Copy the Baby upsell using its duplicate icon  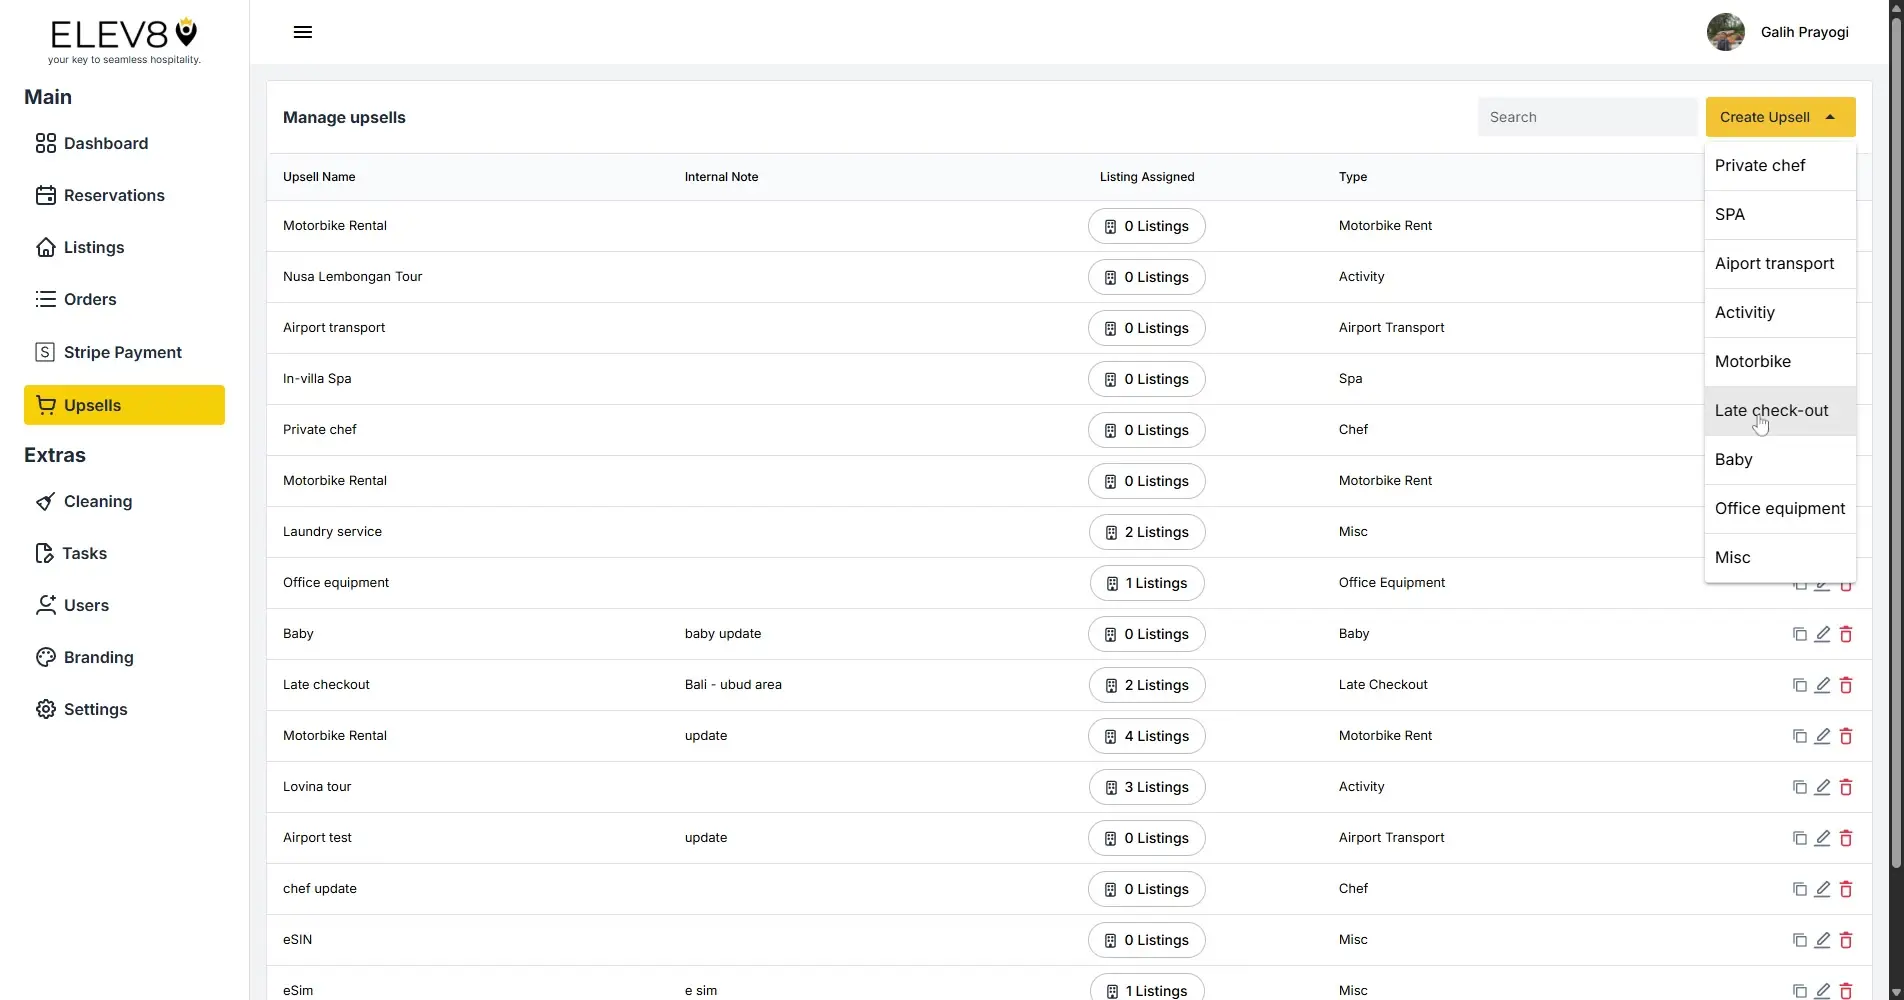1798,634
